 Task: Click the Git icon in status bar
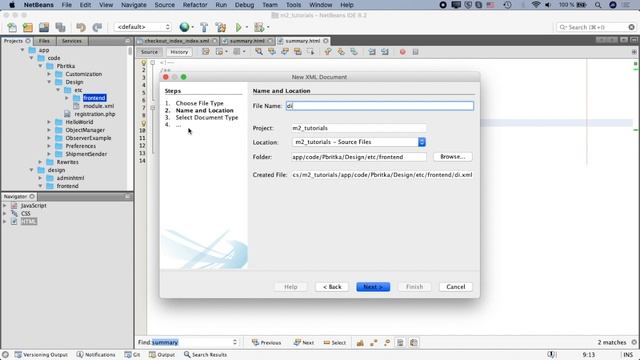[x=132, y=355]
